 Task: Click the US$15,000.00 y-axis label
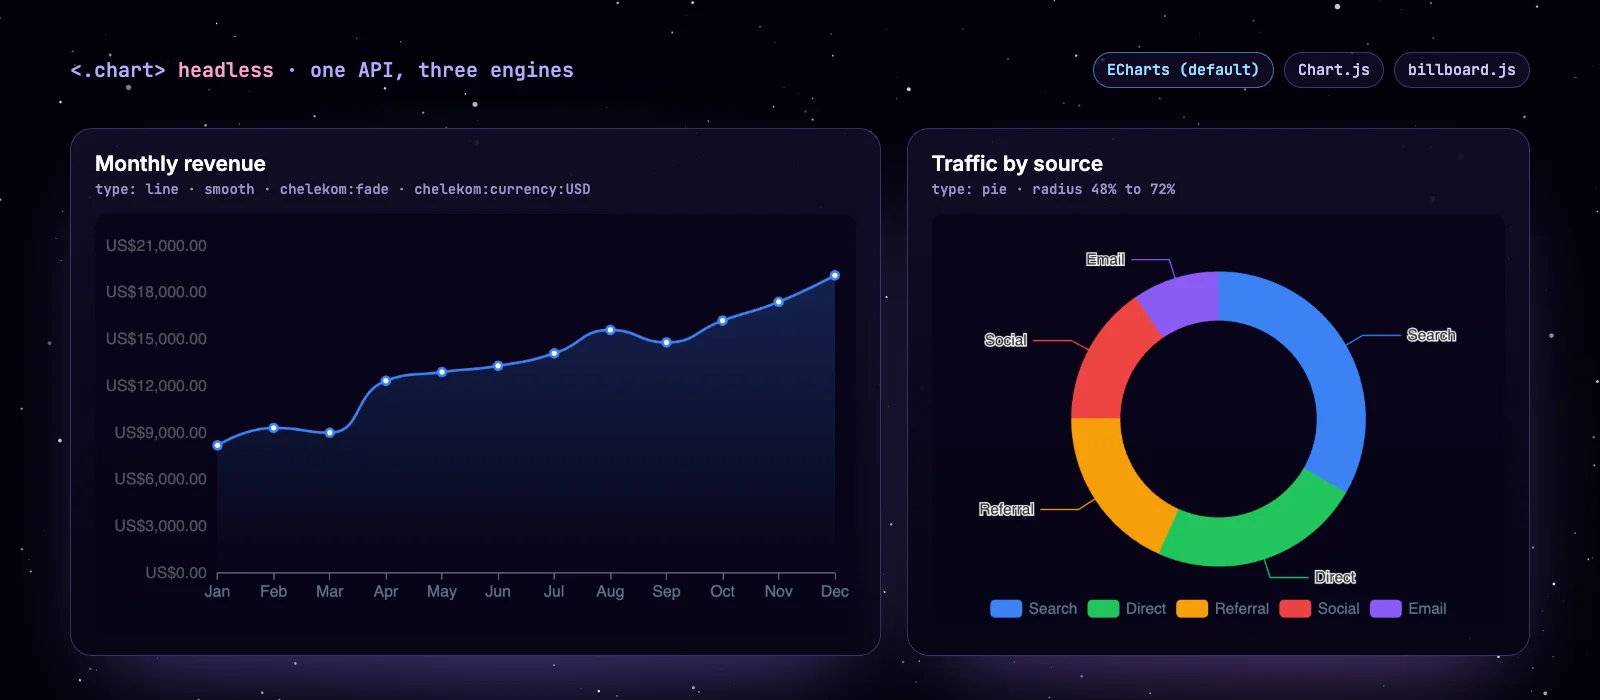point(156,339)
